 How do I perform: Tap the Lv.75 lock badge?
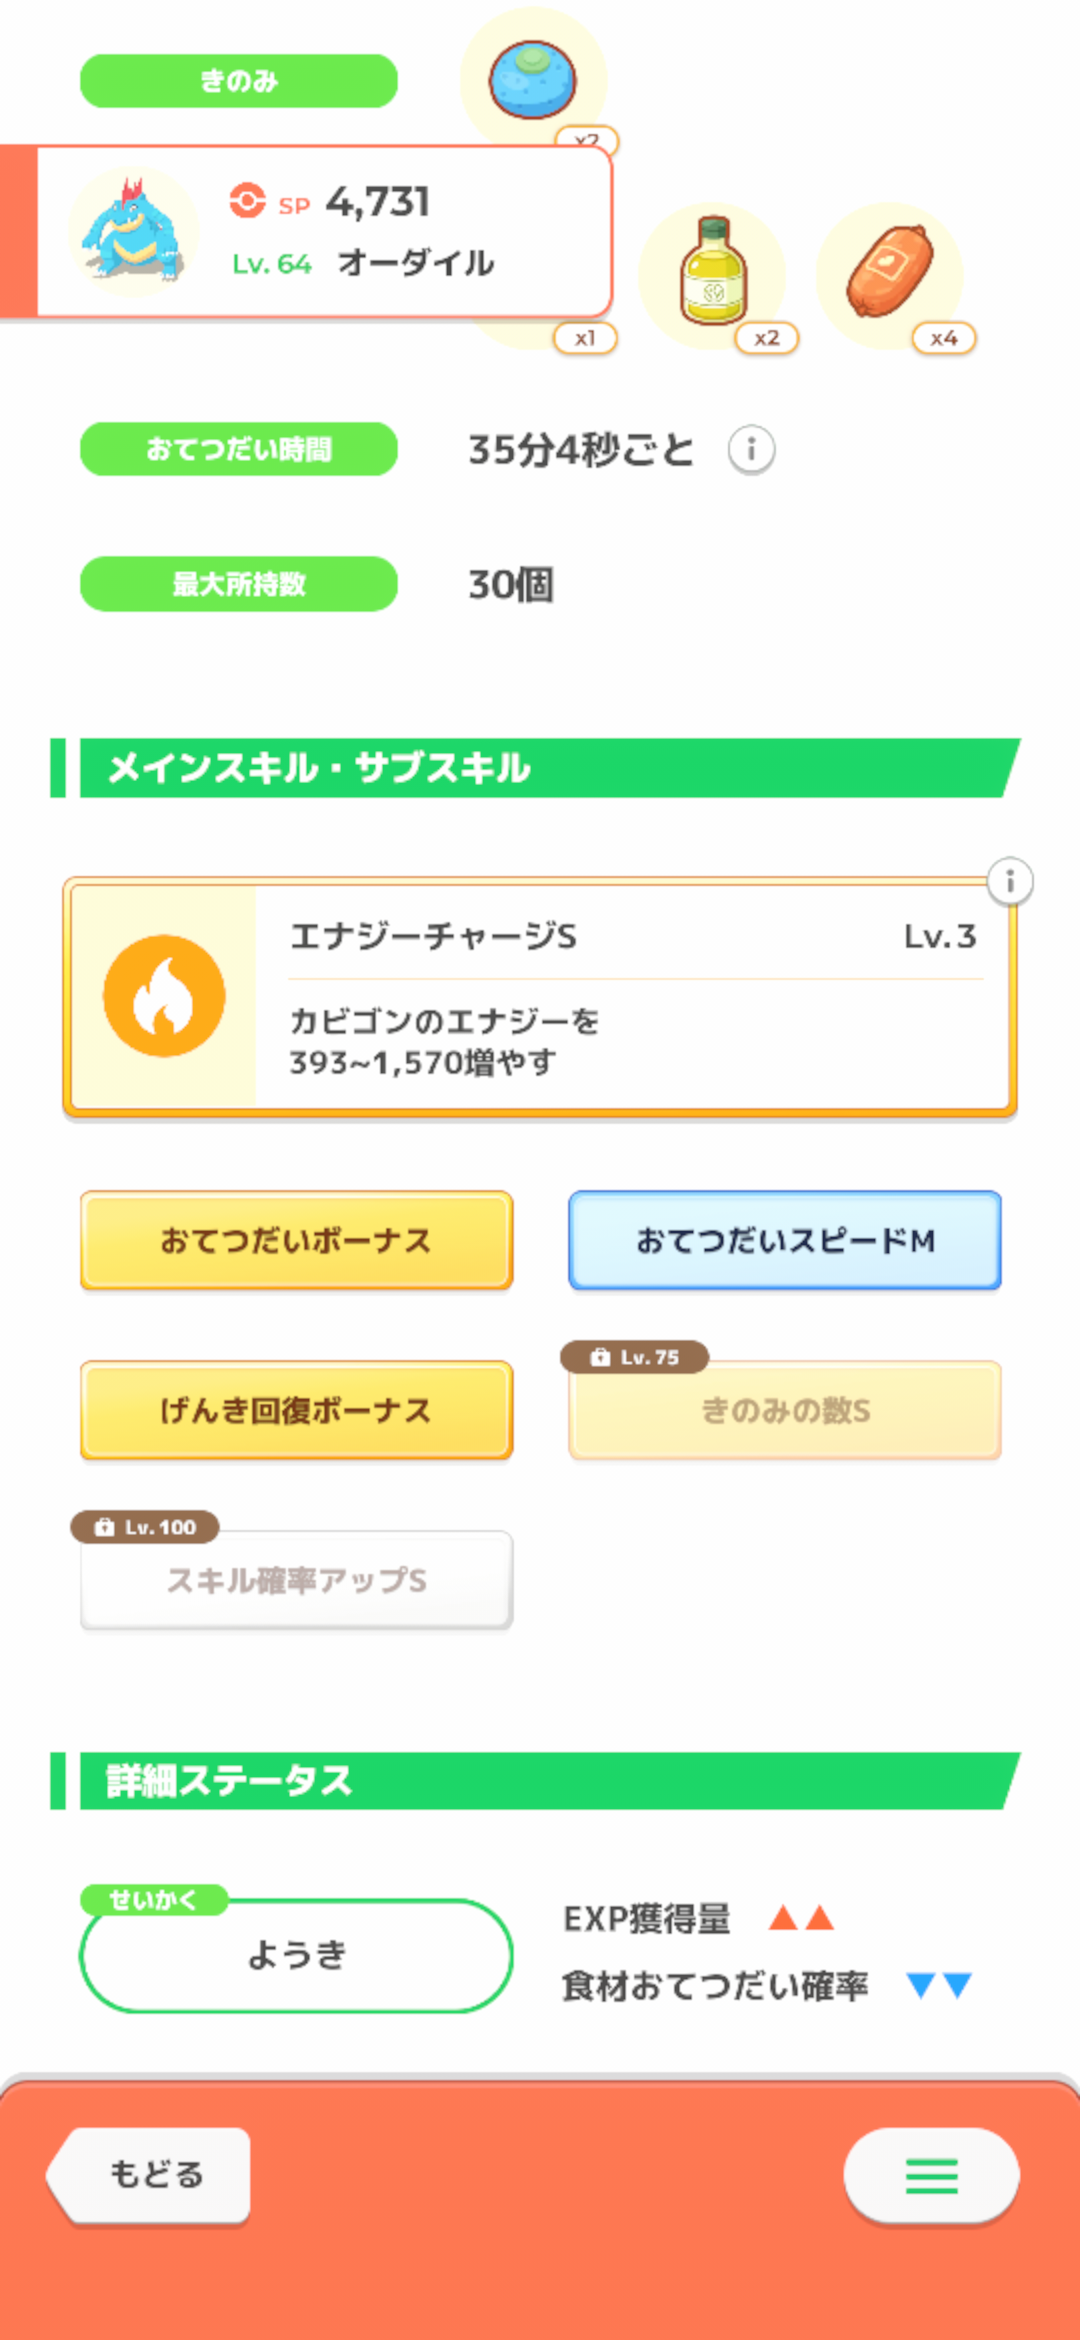point(635,1357)
